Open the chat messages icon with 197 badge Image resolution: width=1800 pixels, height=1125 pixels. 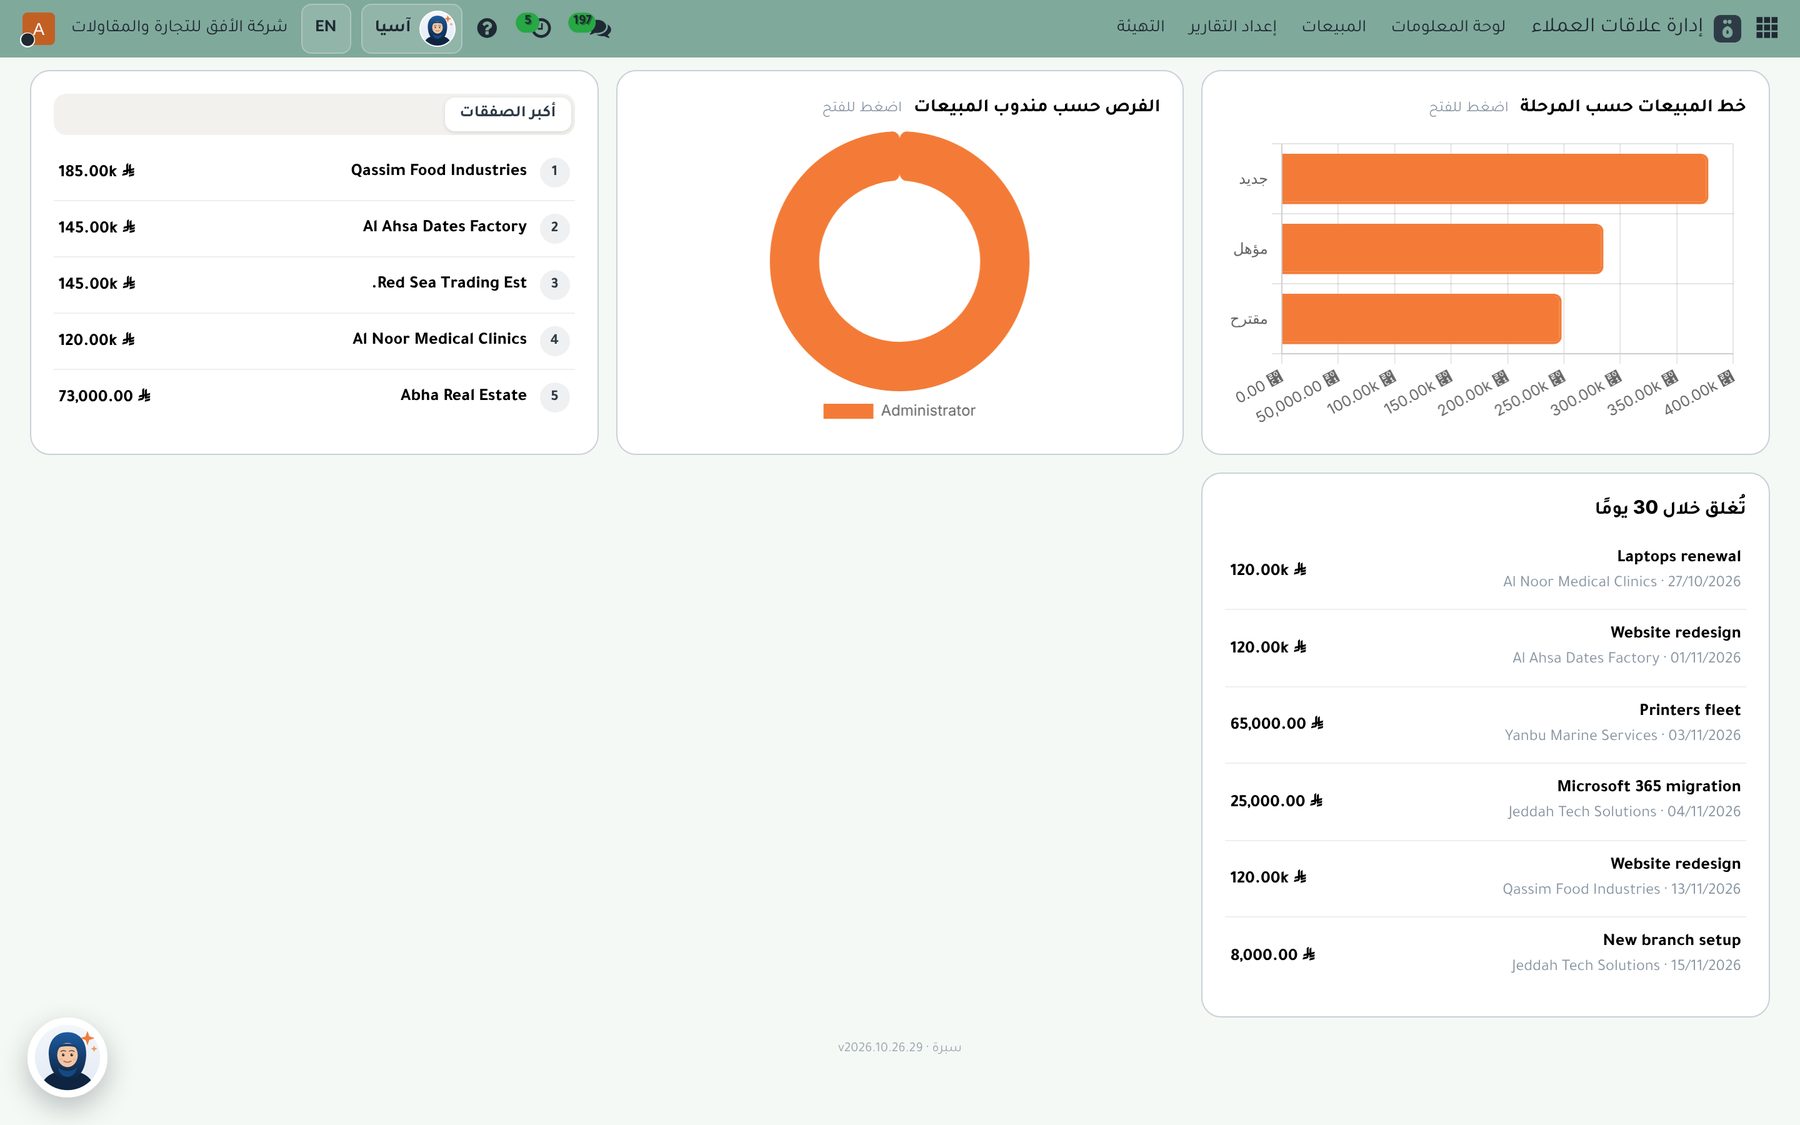point(592,26)
